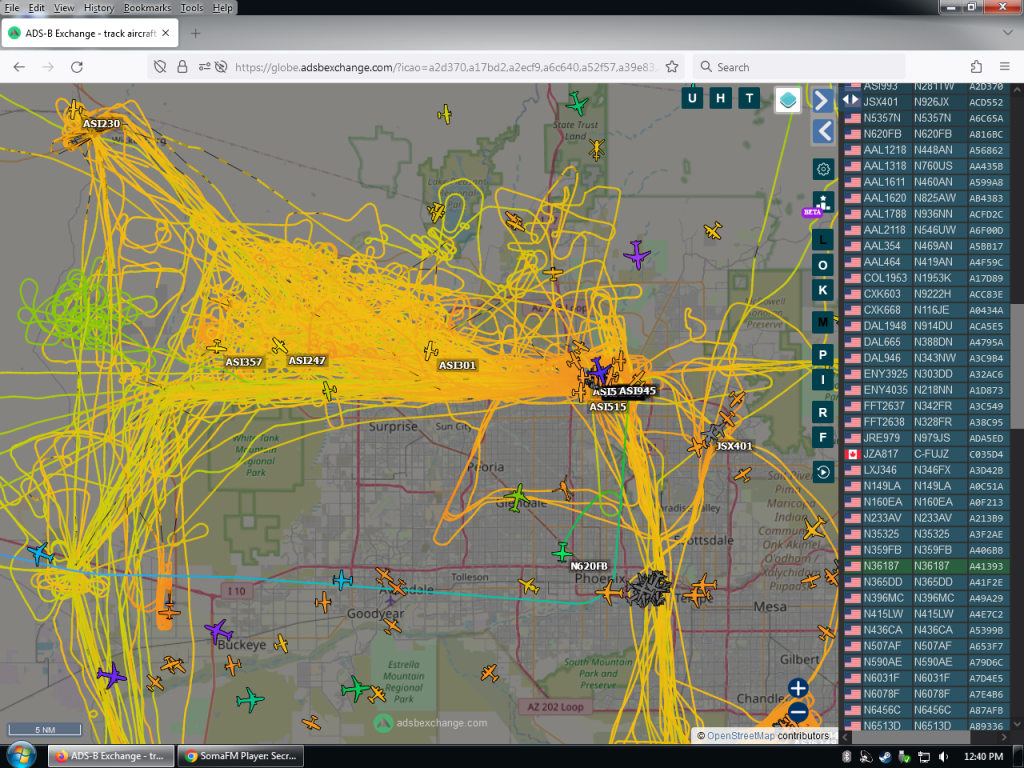Select purple jet north of Az 101 Loop
Image resolution: width=1024 pixels, height=768 pixels.
point(637,255)
